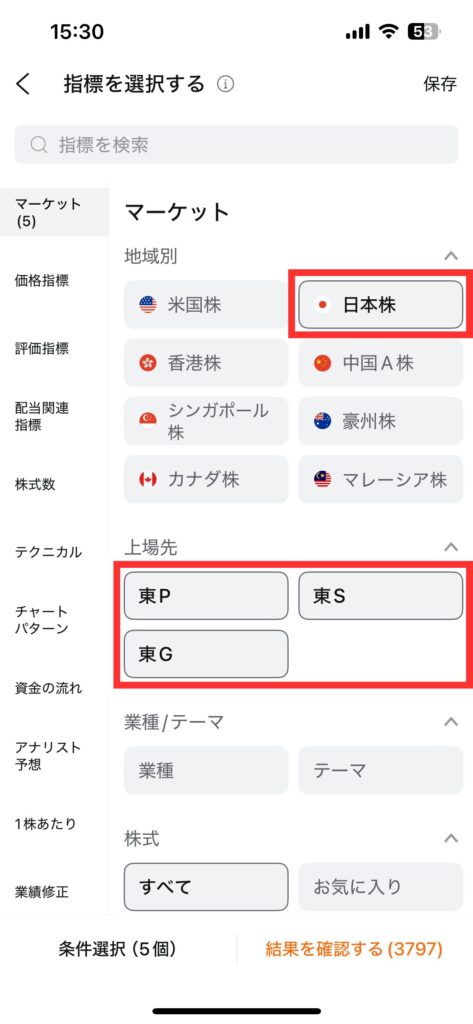Choose カナダ株 with the Canada flag

pos(206,479)
